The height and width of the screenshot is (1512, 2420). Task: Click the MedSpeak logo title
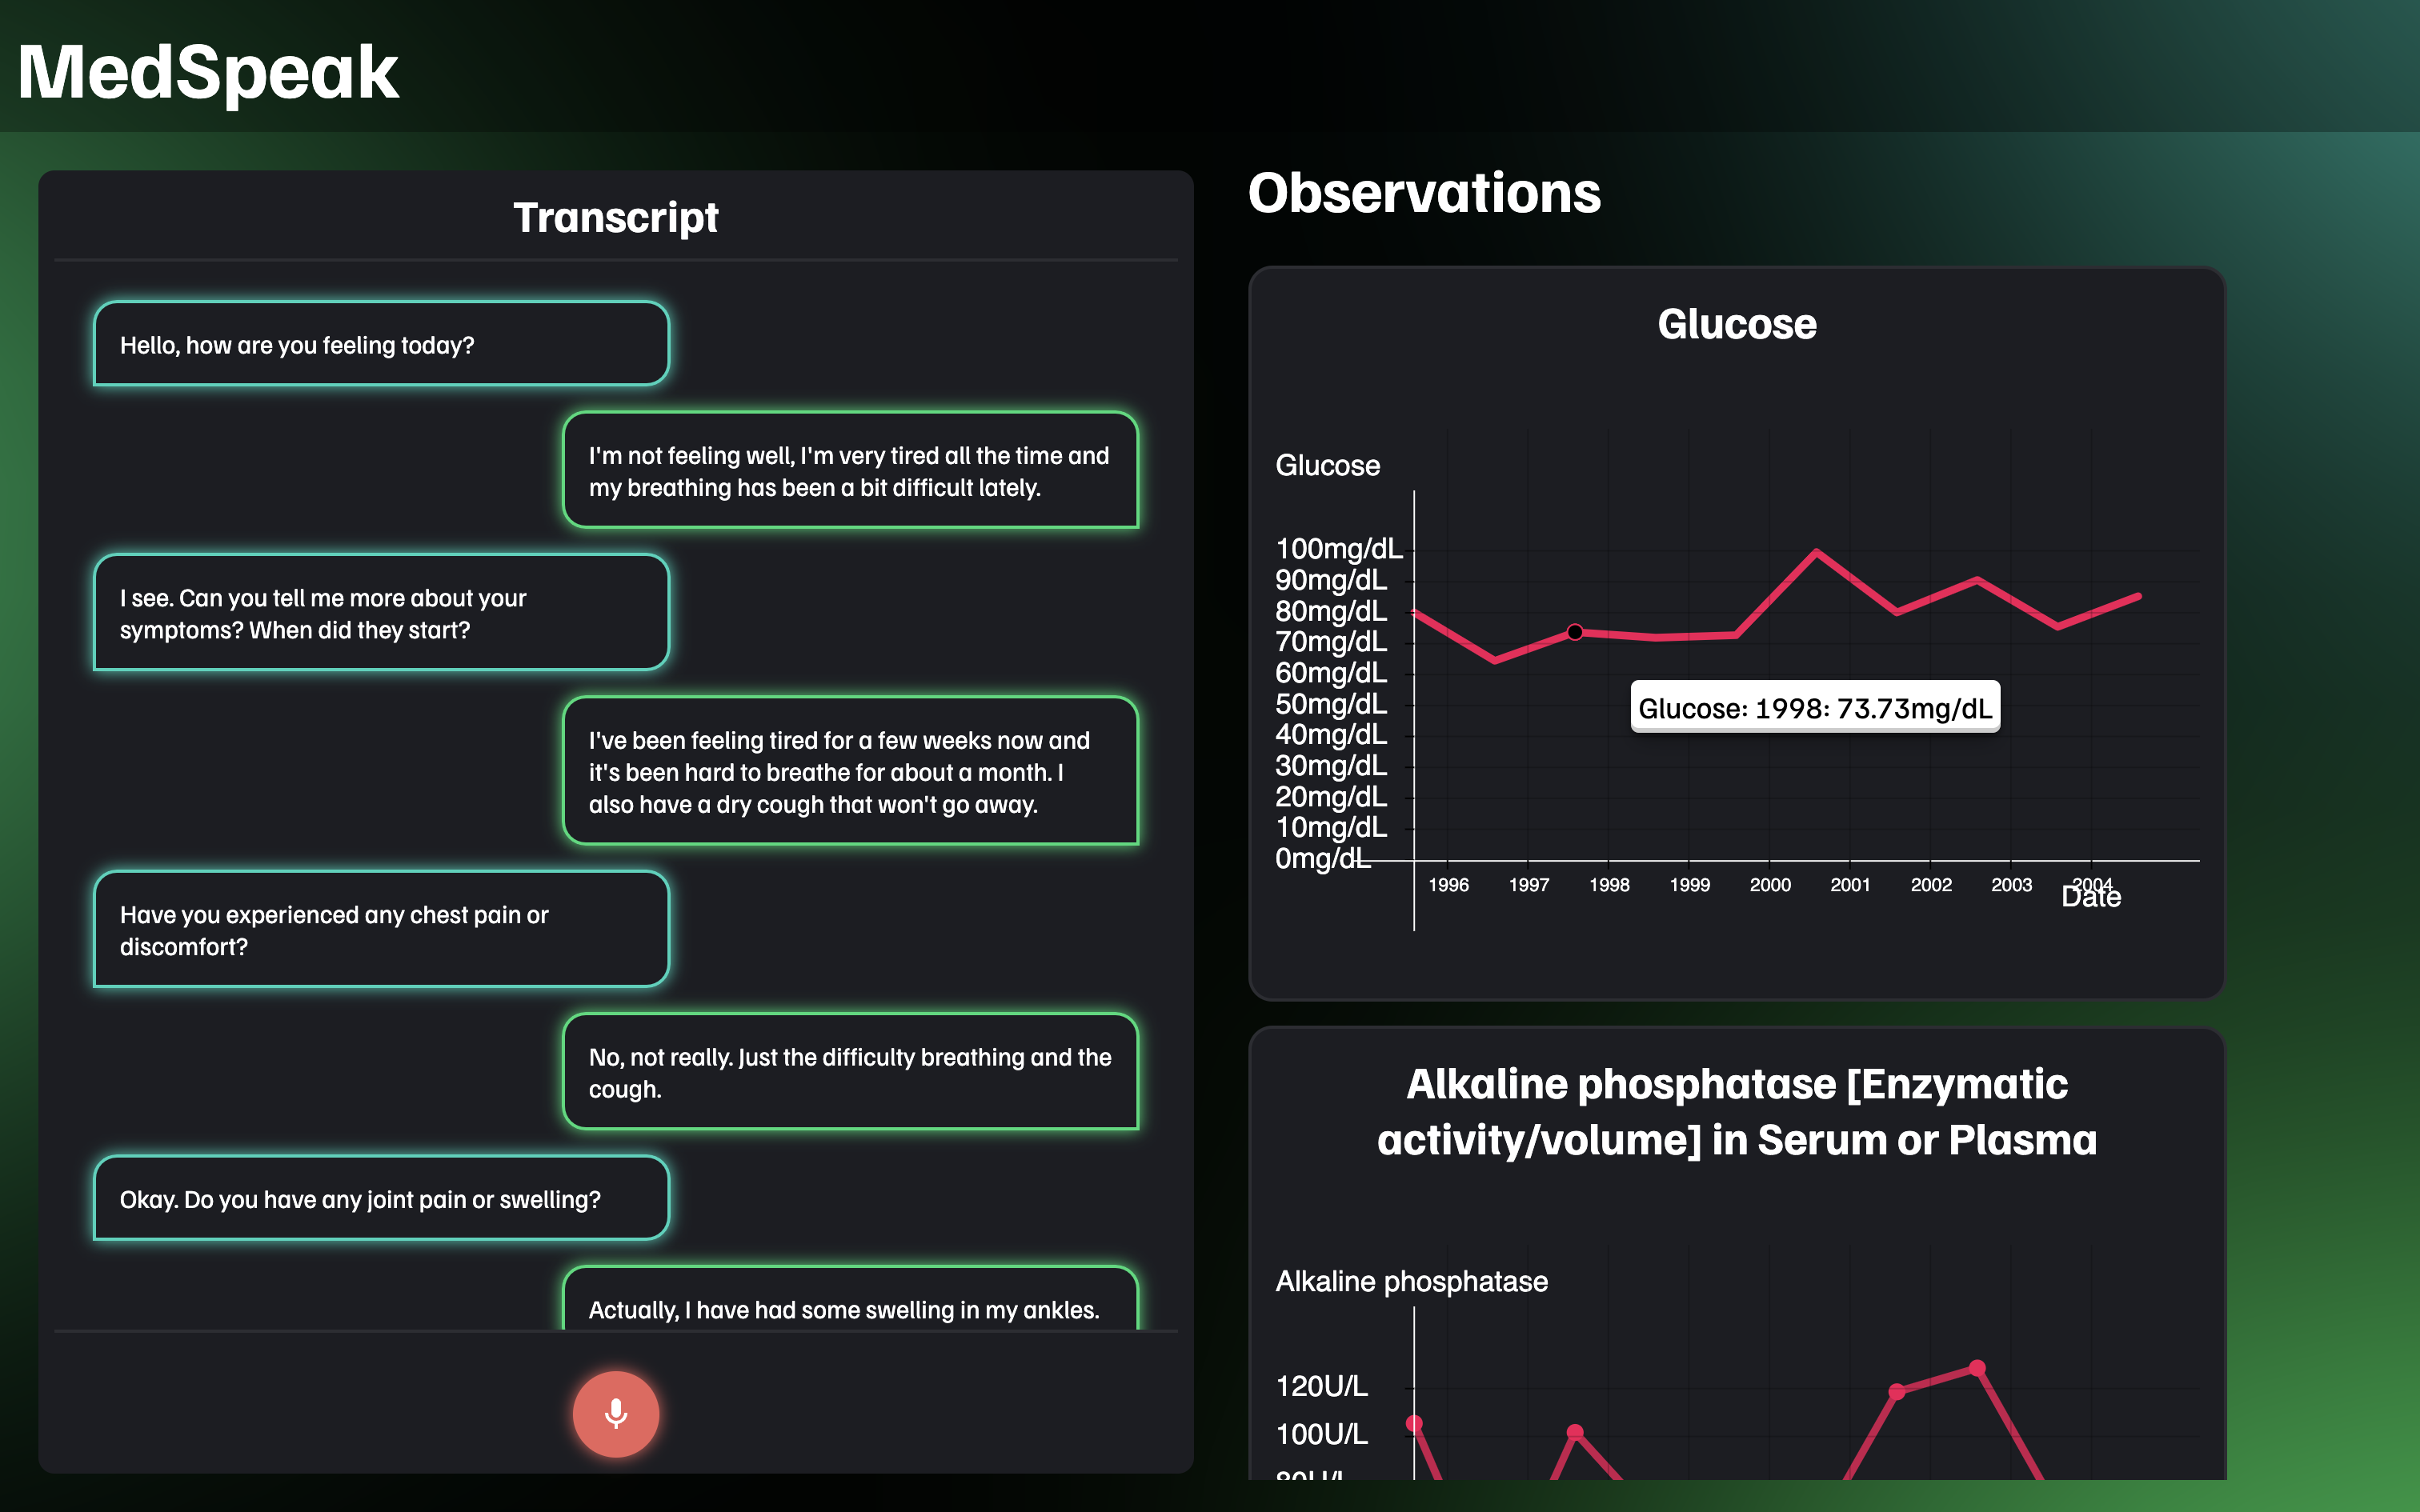coord(208,72)
